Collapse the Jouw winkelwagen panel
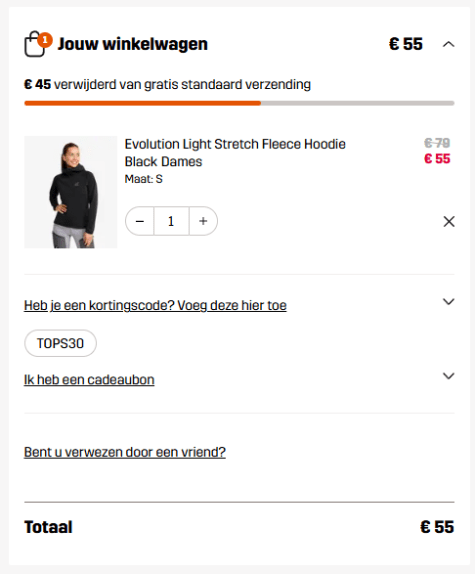Viewport: 475px width, 574px height. click(448, 45)
